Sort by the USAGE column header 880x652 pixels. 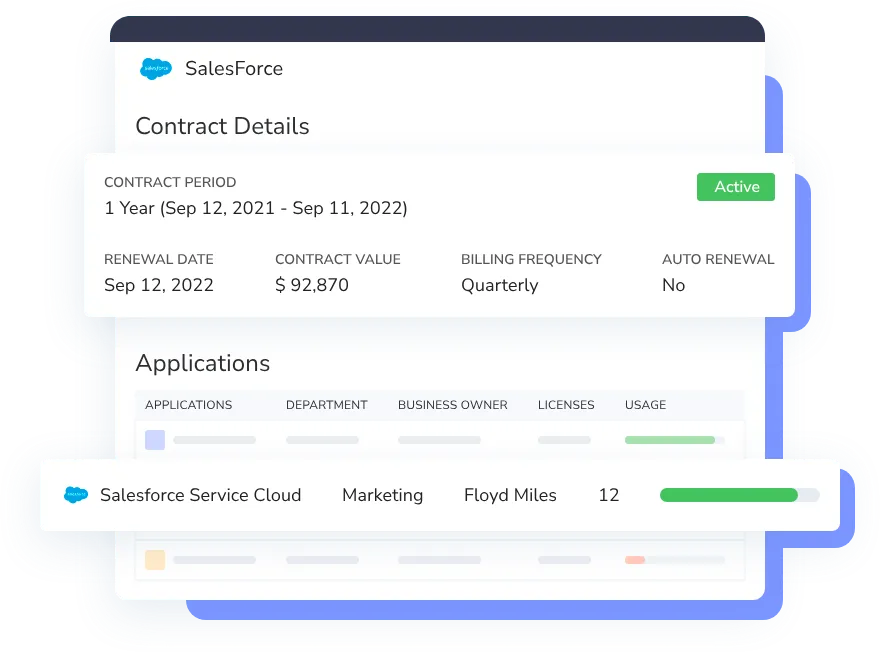(645, 405)
